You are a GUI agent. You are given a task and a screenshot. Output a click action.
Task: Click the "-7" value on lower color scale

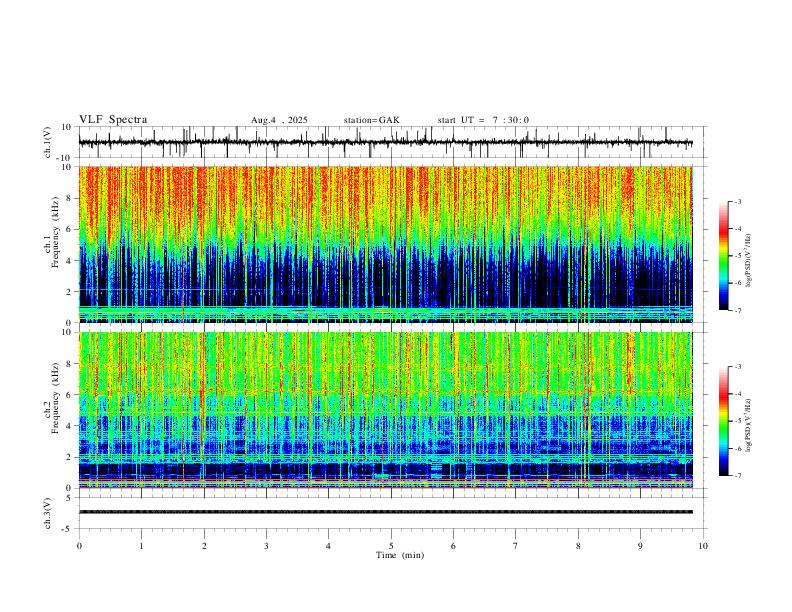pyautogui.click(x=737, y=476)
